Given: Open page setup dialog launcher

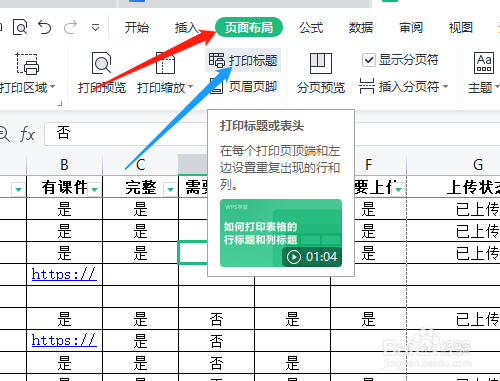Looking at the screenshot, I should point(60,104).
